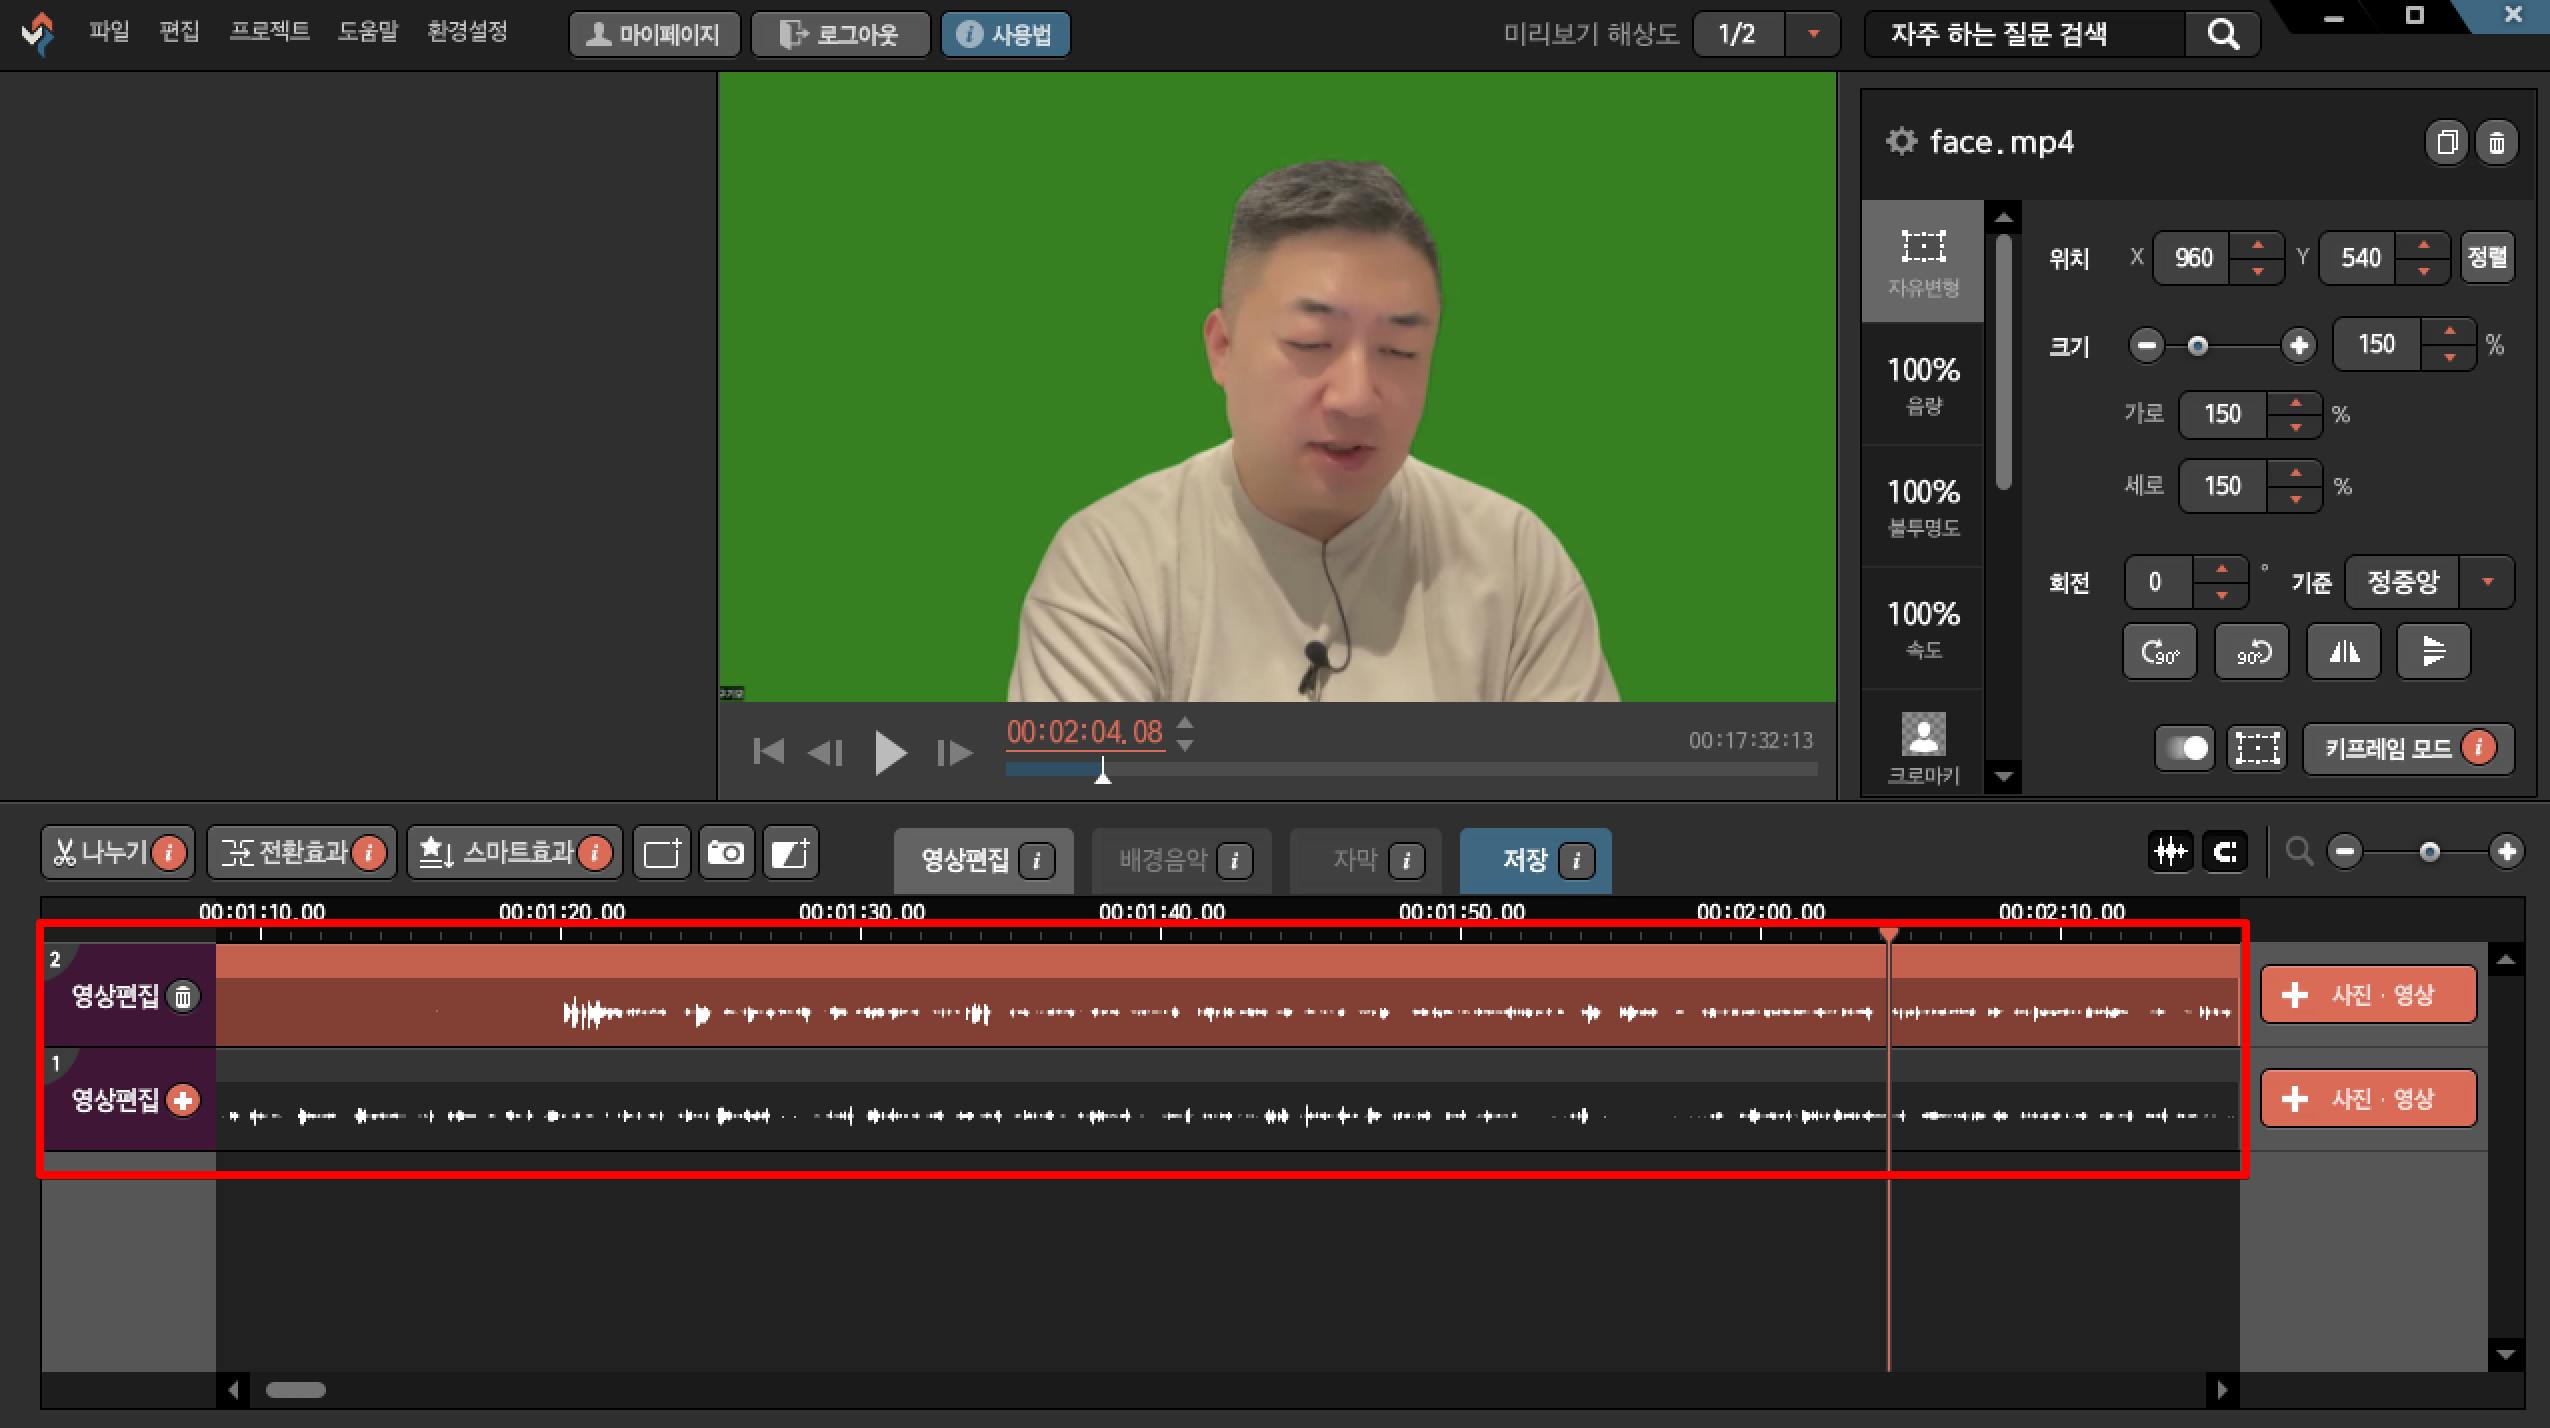The image size is (2550, 1428).
Task: Toggle the switch beside 키프레임 모드
Action: click(2186, 748)
